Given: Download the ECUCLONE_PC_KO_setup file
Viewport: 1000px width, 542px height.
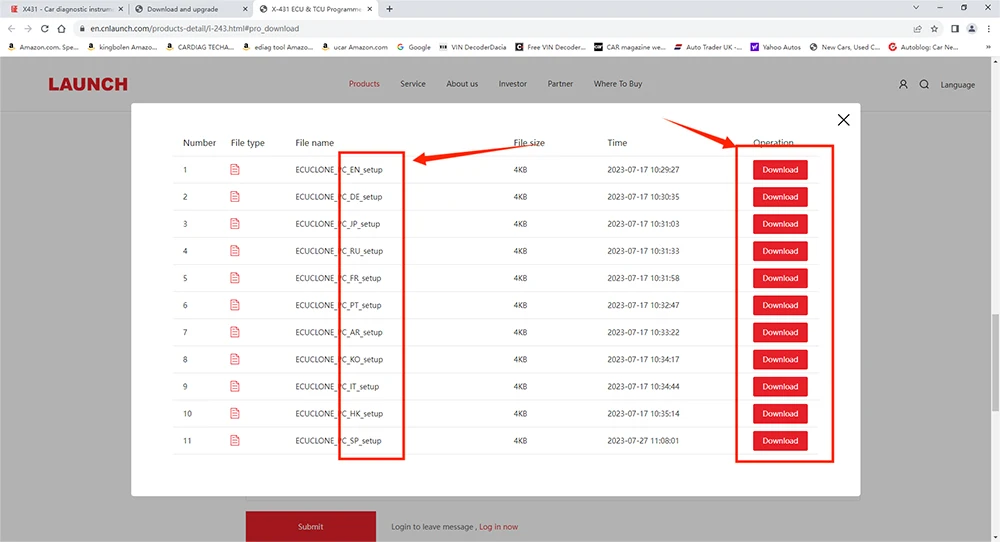Looking at the screenshot, I should coord(780,360).
